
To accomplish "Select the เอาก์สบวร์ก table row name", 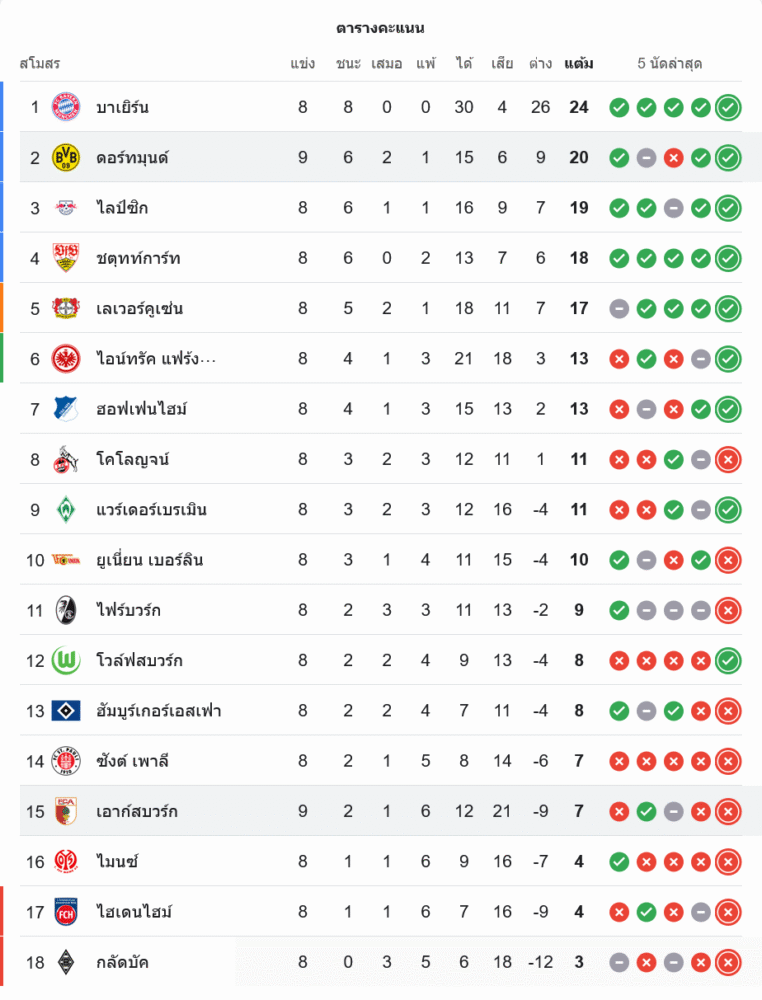I will 137,811.
